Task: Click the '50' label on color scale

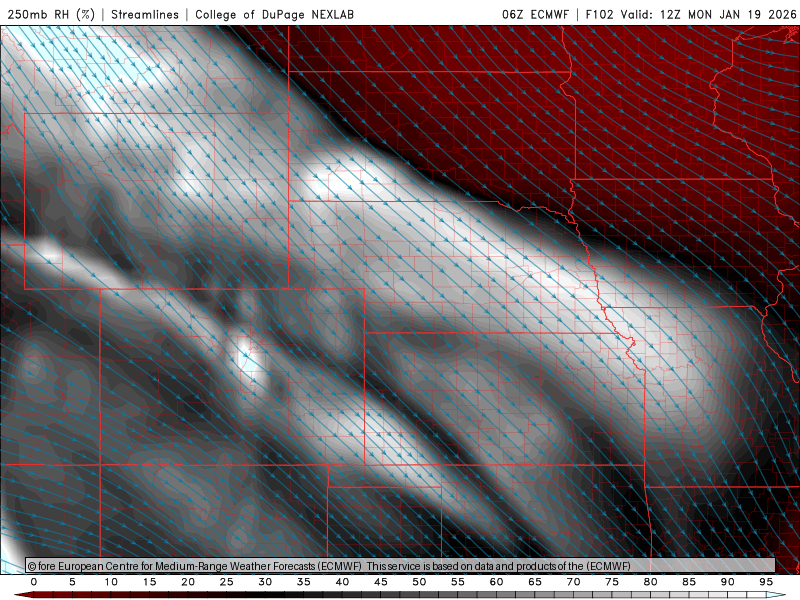Action: (419, 582)
